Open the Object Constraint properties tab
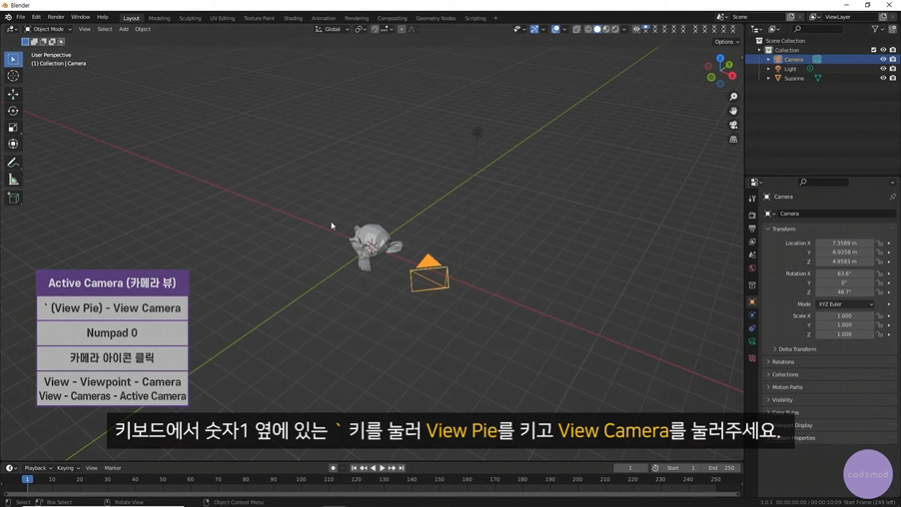Image resolution: width=901 pixels, height=507 pixels. pyautogui.click(x=752, y=328)
